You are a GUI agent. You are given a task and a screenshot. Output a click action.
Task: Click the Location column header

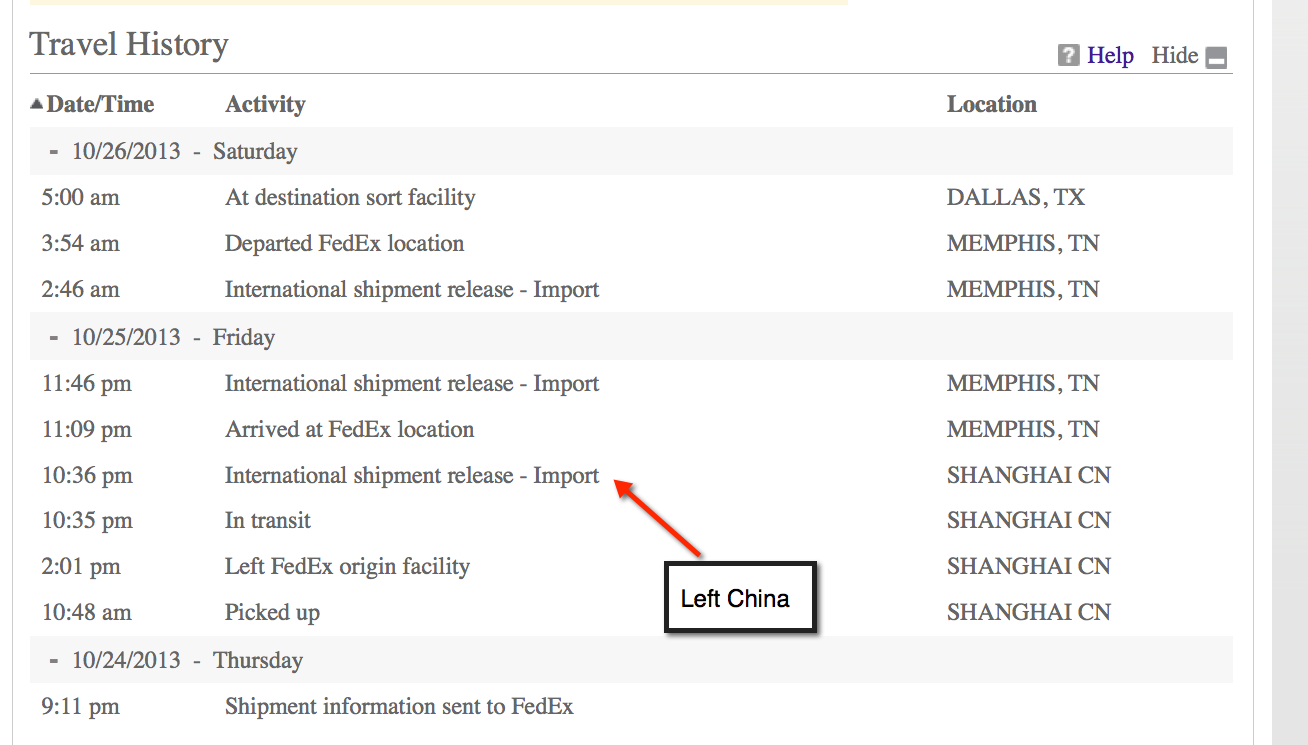[x=991, y=104]
